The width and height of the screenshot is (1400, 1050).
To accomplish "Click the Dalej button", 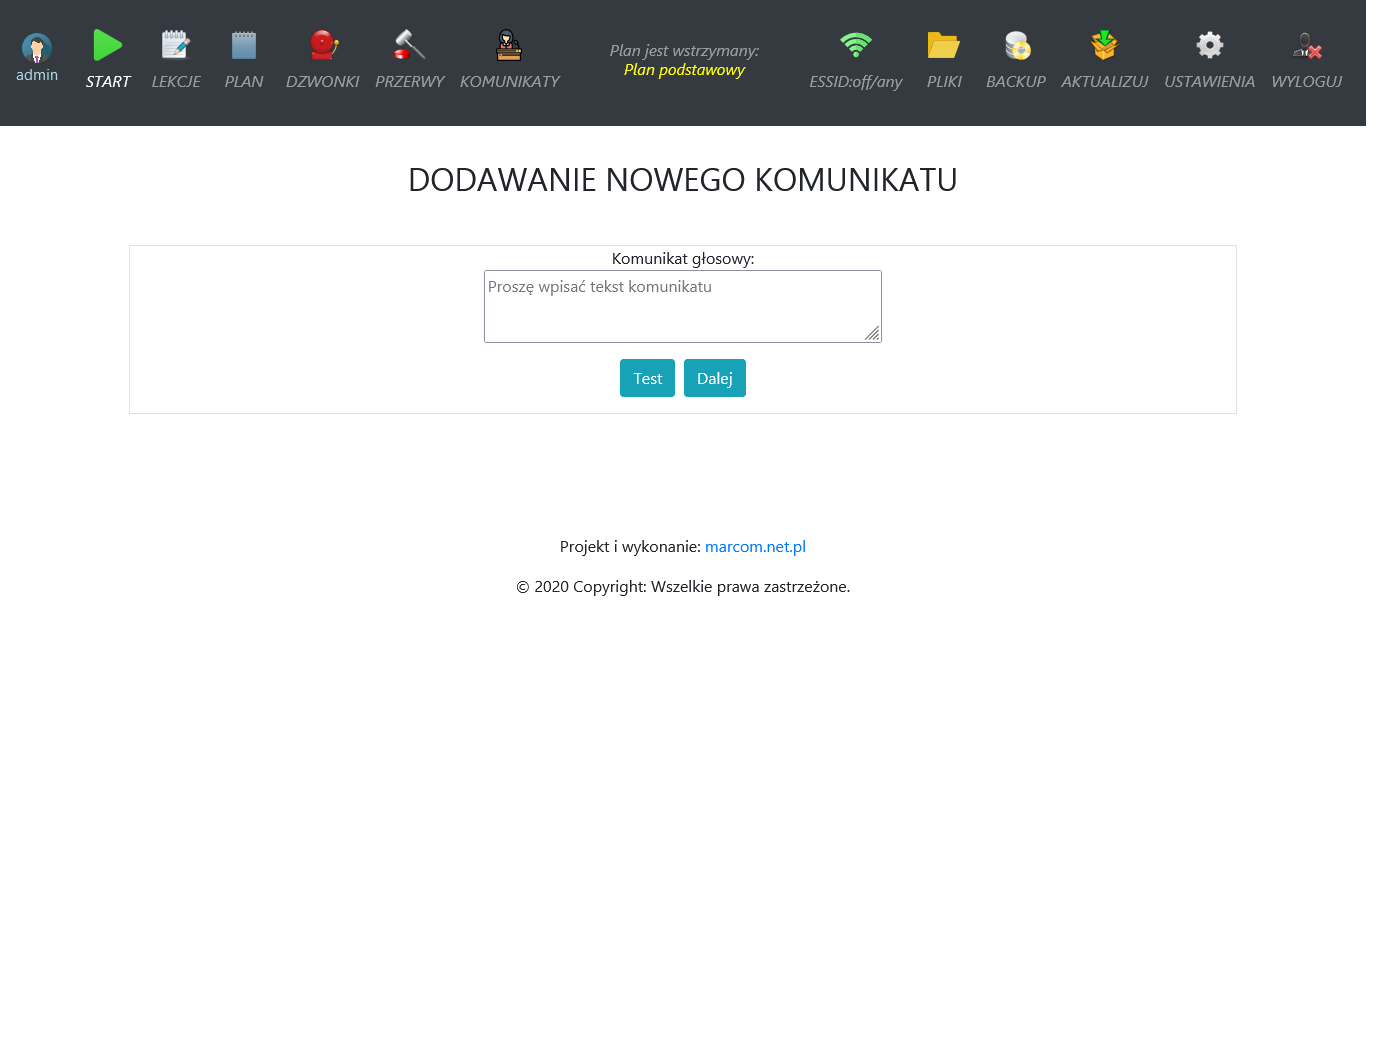I will pos(715,378).
